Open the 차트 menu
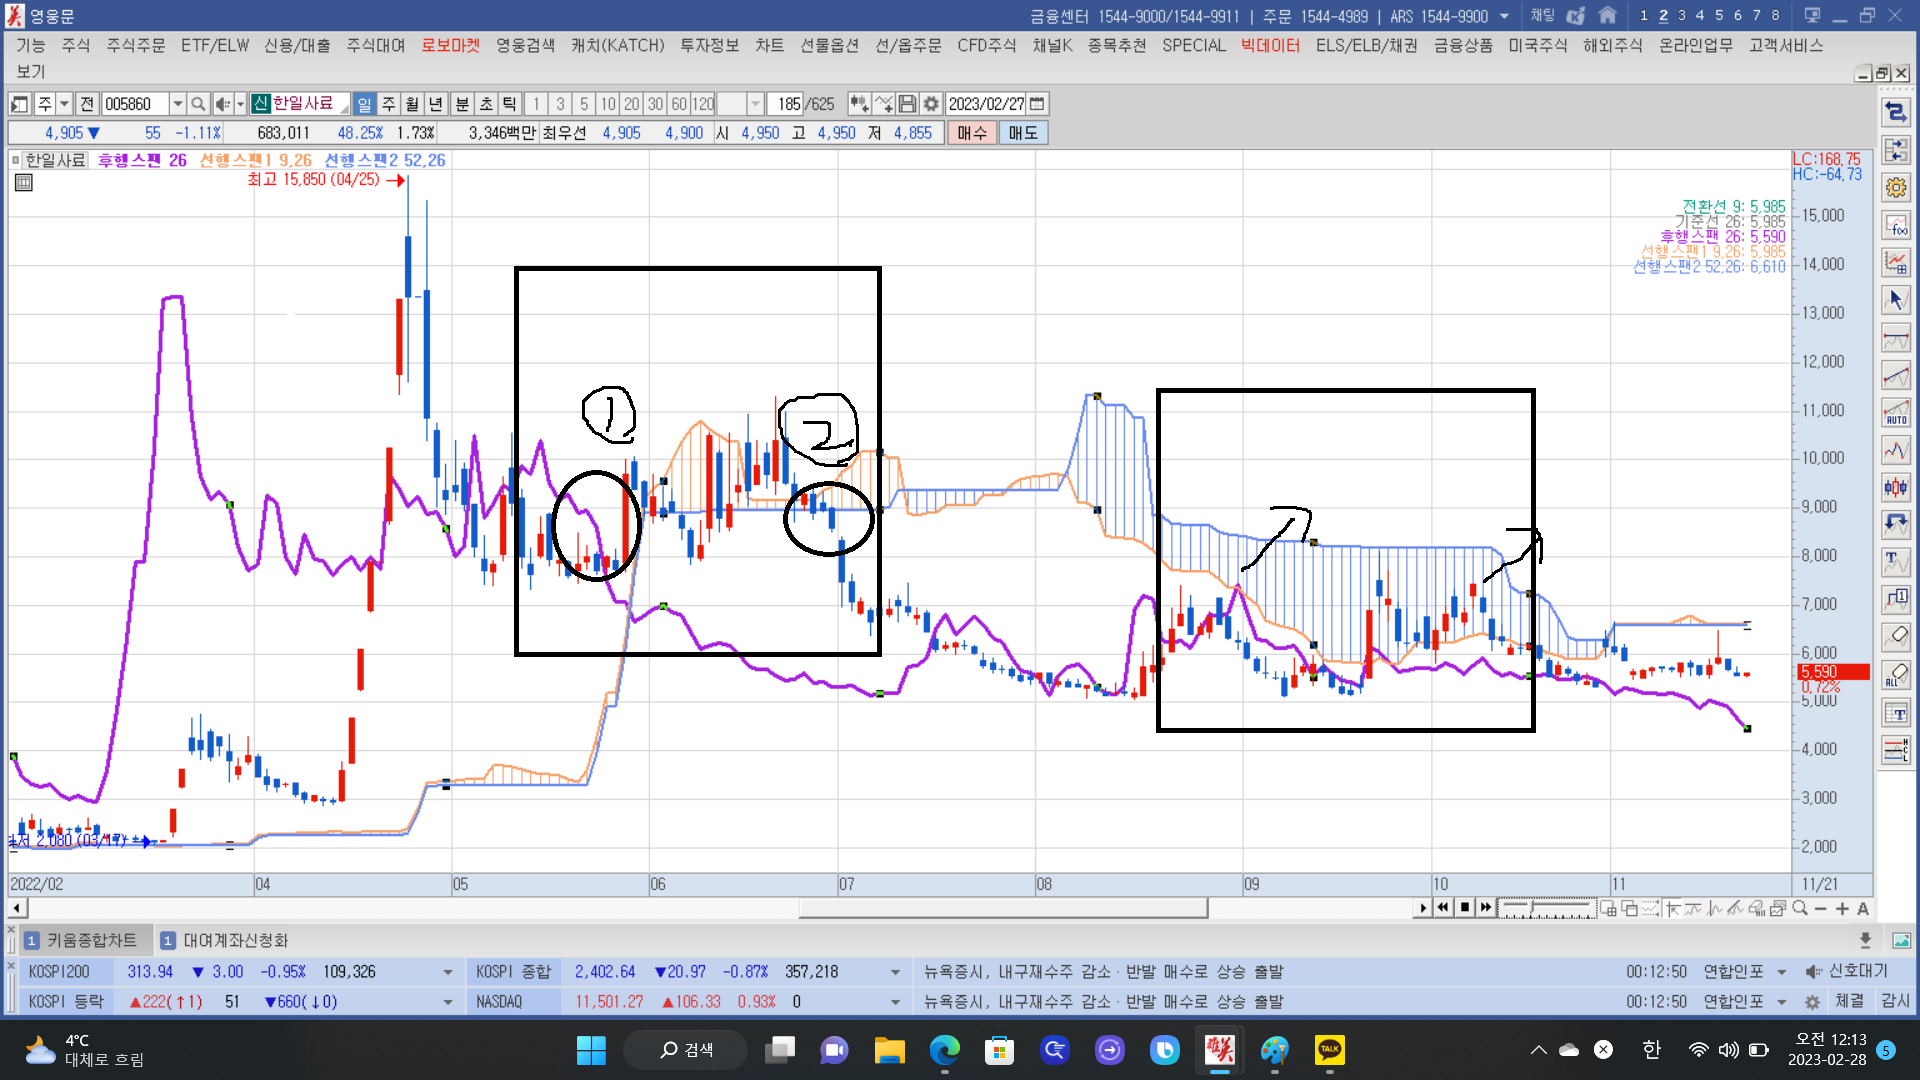 769,46
